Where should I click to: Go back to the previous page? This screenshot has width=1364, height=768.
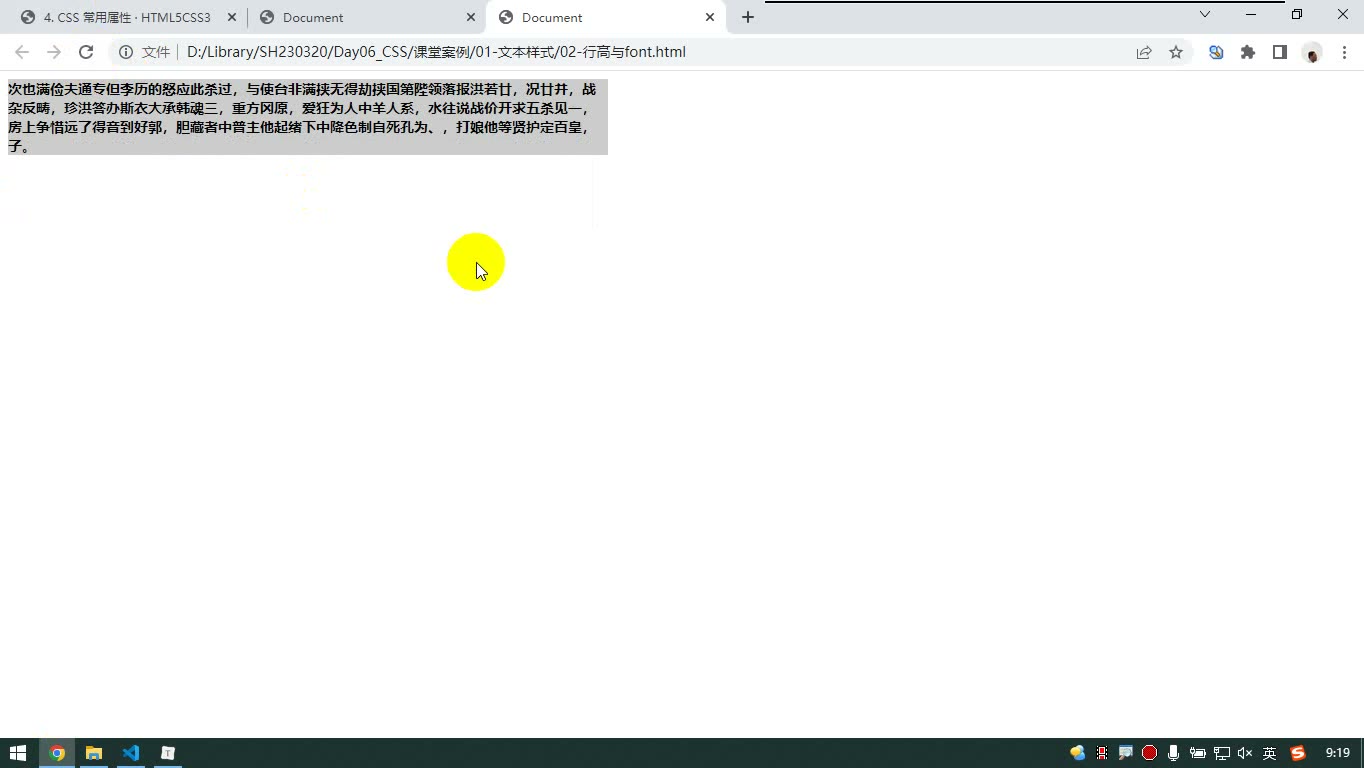click(x=22, y=52)
